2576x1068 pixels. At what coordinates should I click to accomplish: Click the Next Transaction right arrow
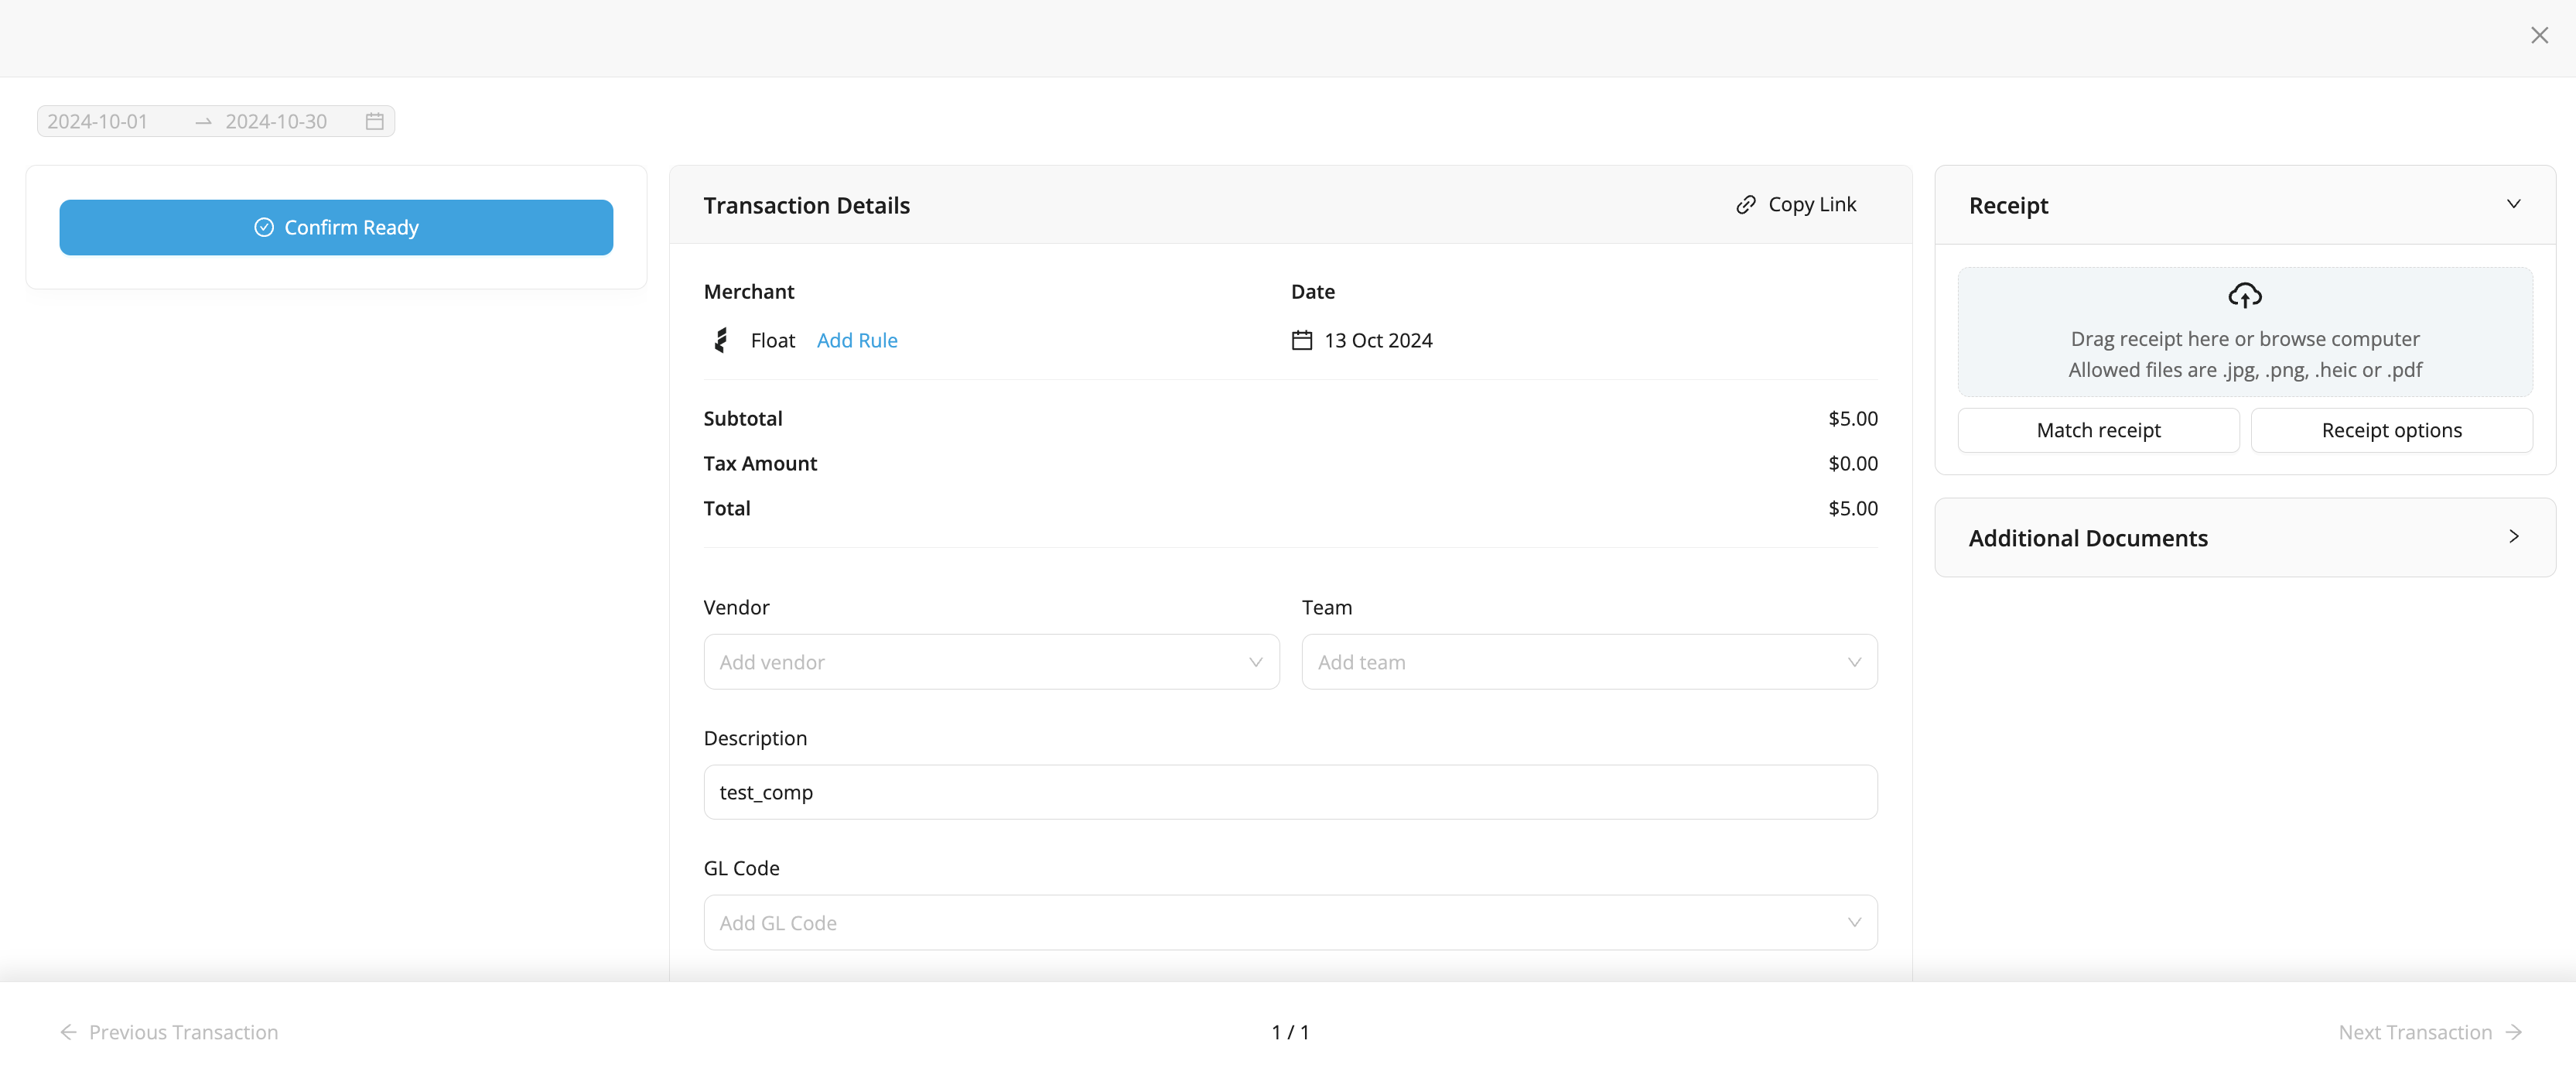click(2514, 1032)
